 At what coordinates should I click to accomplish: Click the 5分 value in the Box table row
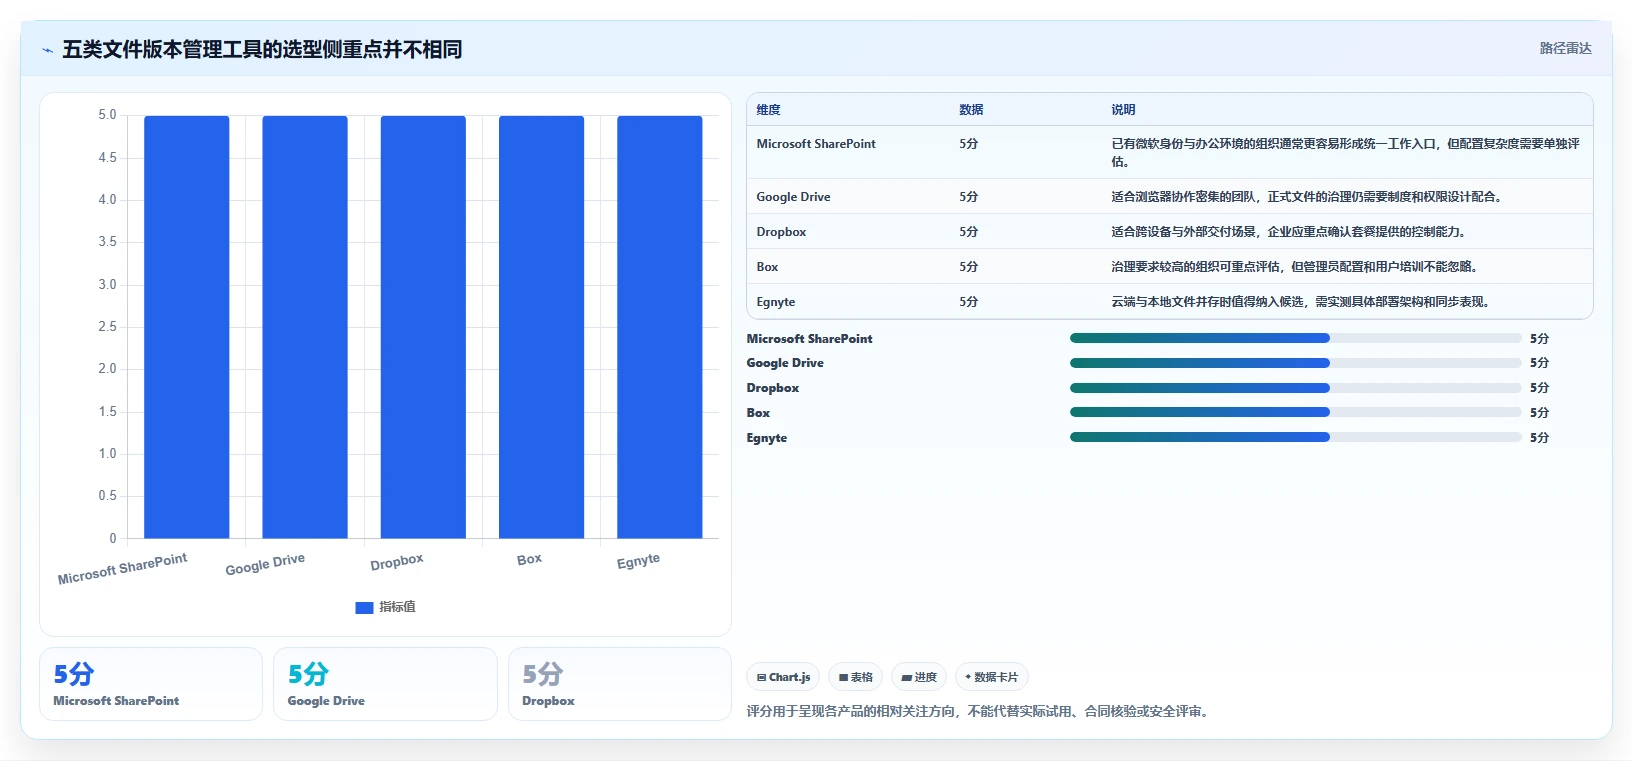pos(968,267)
